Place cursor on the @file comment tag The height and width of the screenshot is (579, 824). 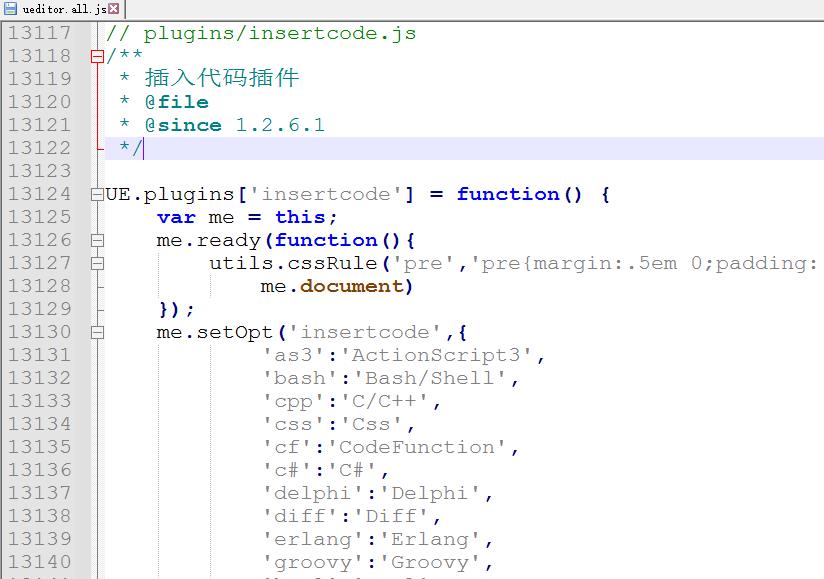point(176,102)
